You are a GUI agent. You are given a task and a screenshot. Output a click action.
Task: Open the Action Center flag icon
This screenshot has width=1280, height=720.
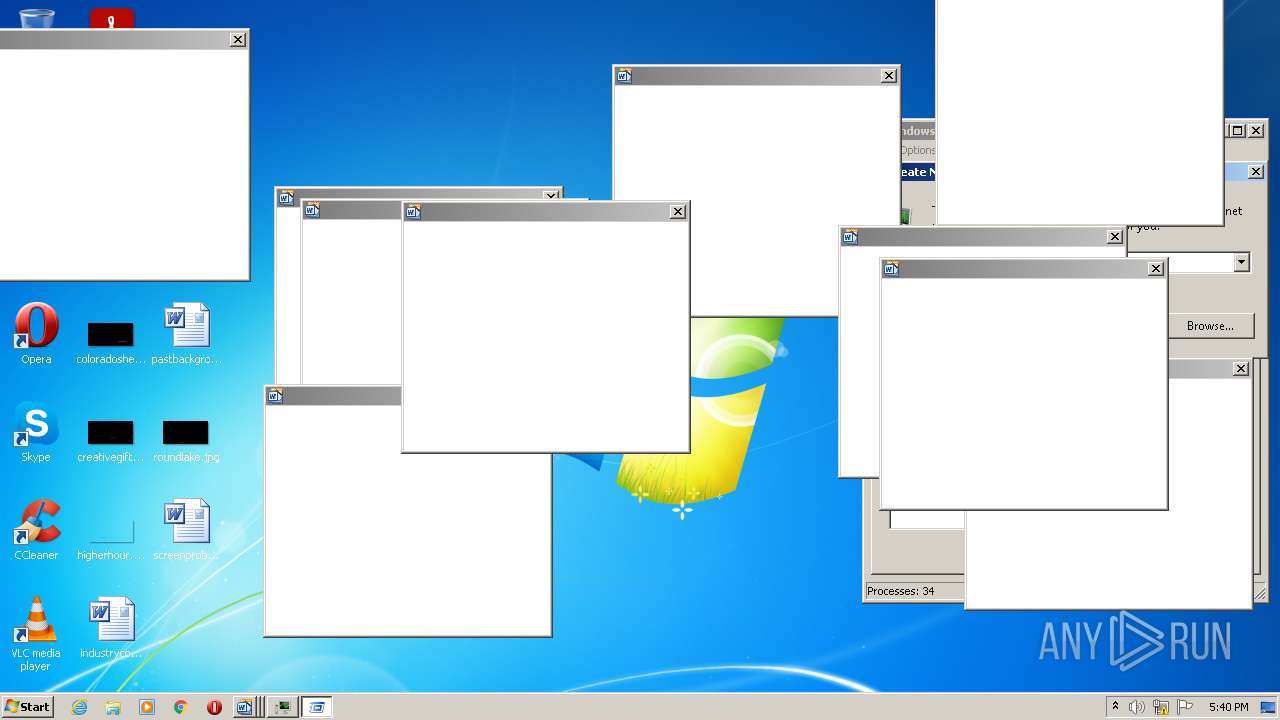1185,707
